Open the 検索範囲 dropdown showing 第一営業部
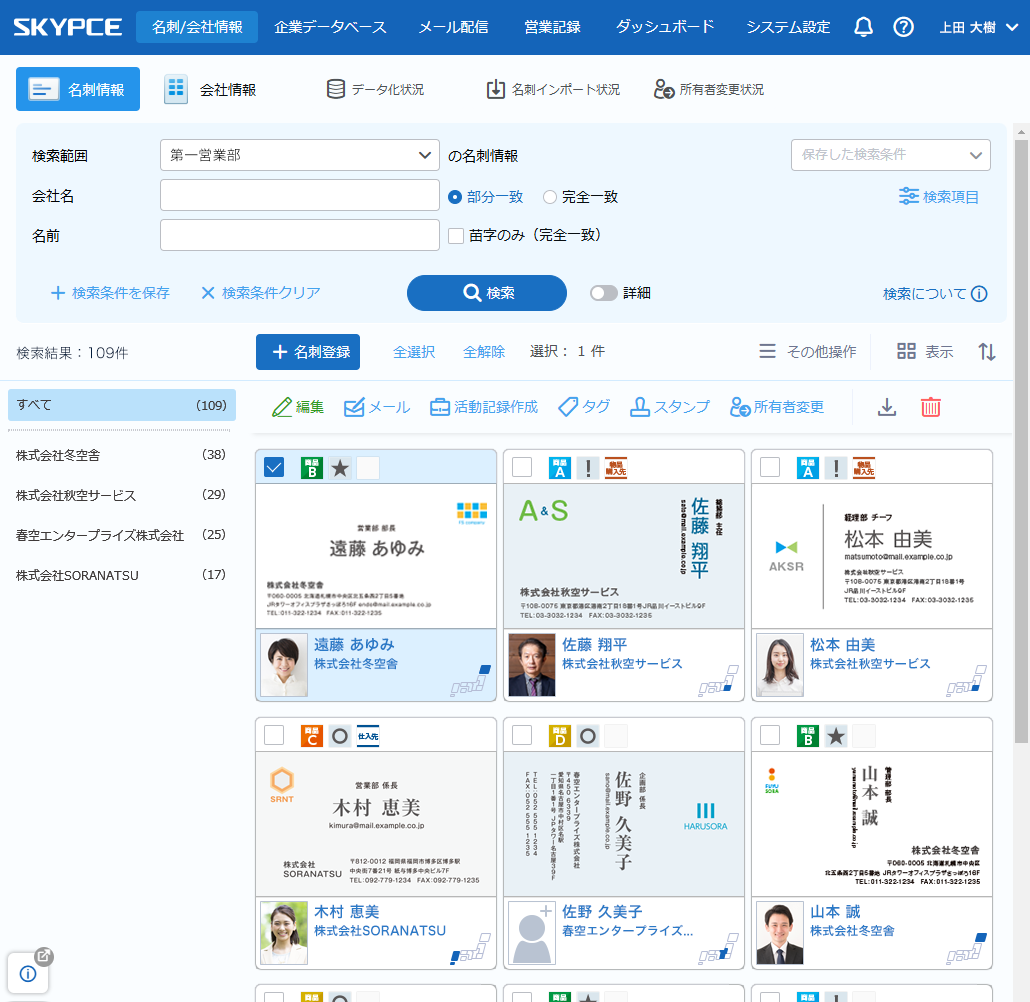The height and width of the screenshot is (1002, 1030). (x=299, y=155)
